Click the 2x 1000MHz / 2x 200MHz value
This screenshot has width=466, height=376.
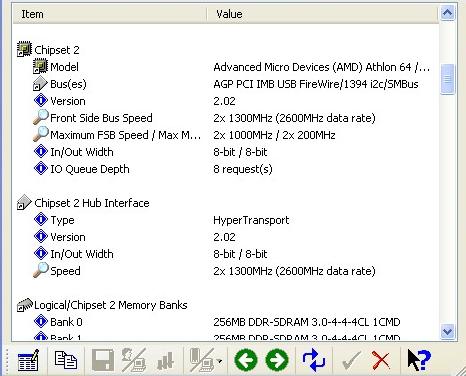click(x=274, y=135)
